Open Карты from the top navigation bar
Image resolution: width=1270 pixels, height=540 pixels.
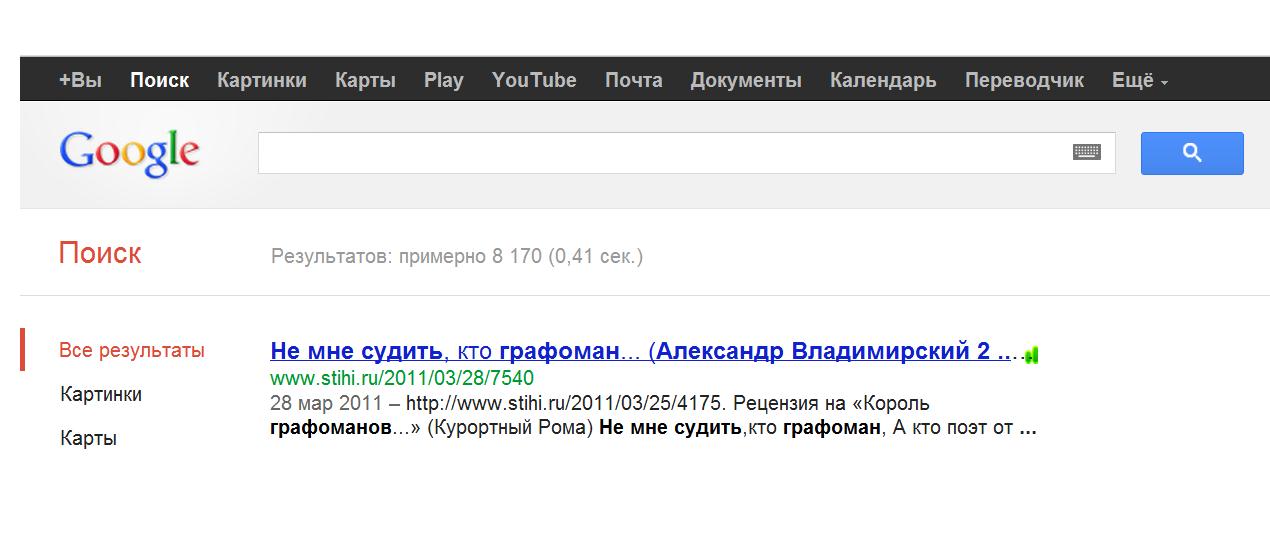[x=365, y=81]
